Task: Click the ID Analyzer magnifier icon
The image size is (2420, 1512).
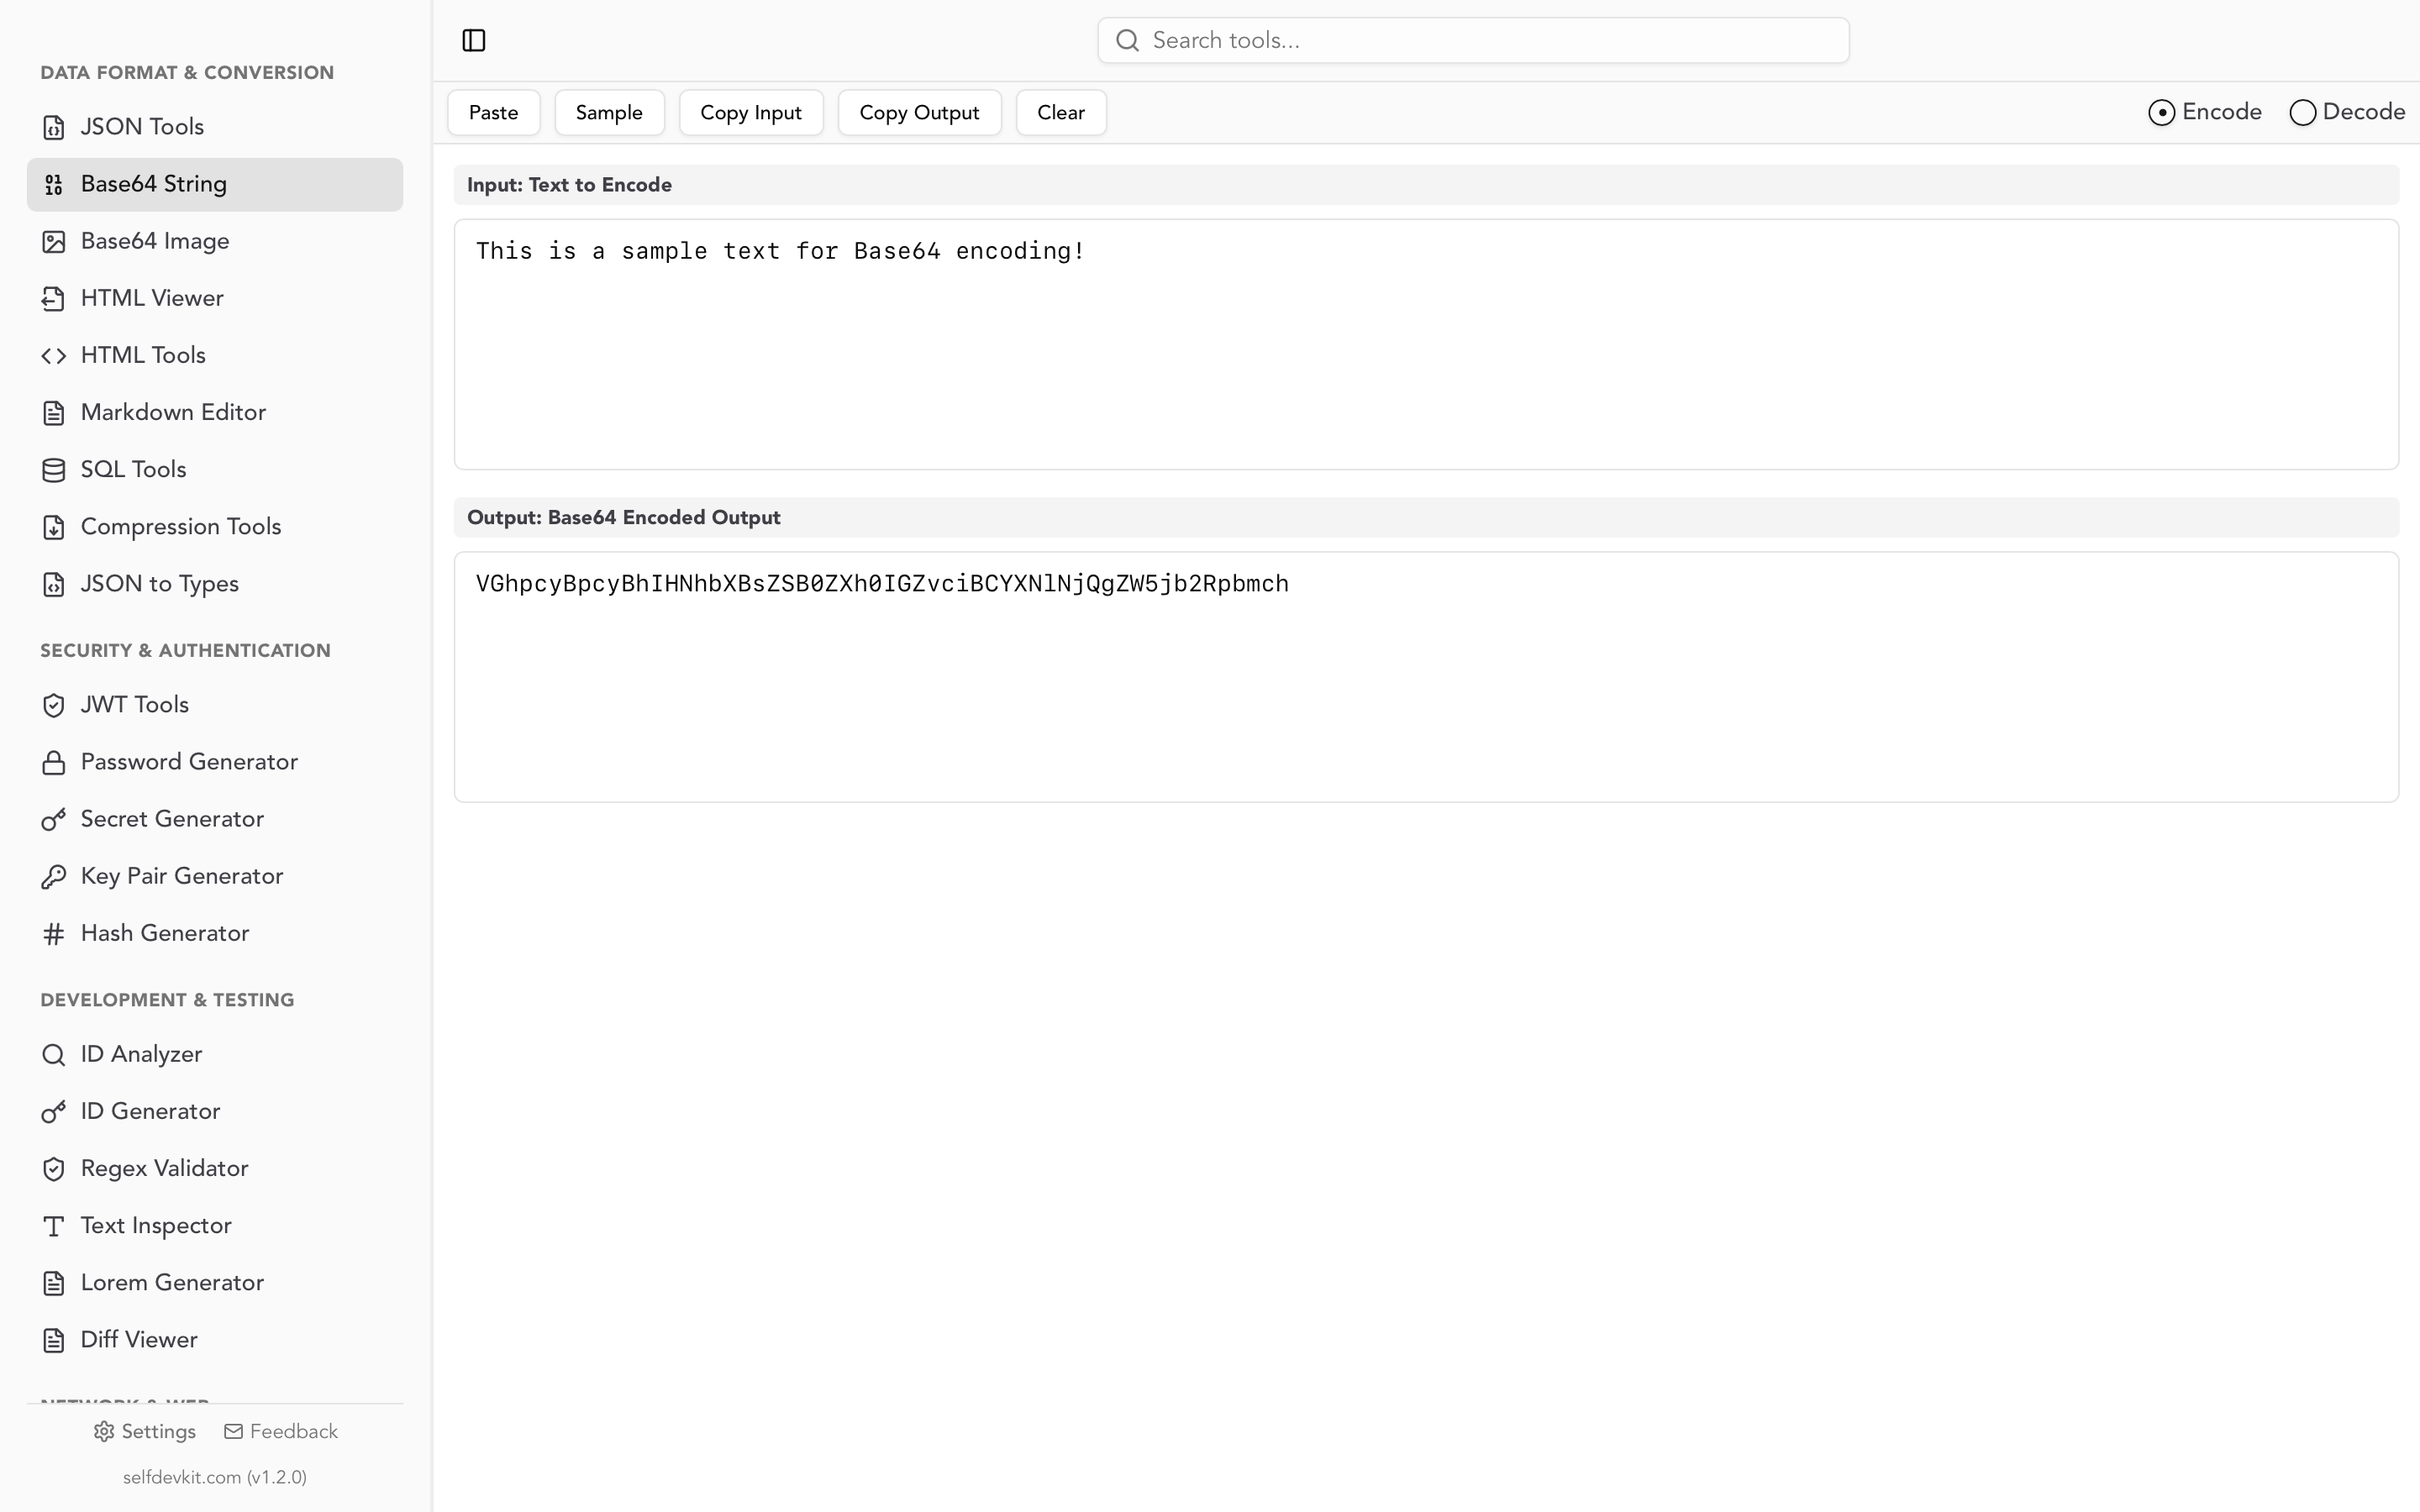Action: [x=54, y=1055]
